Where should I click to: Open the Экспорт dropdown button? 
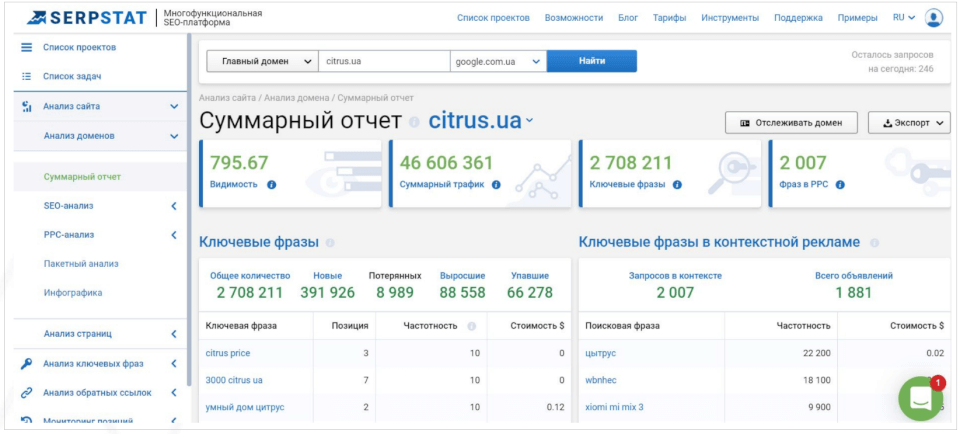click(909, 122)
